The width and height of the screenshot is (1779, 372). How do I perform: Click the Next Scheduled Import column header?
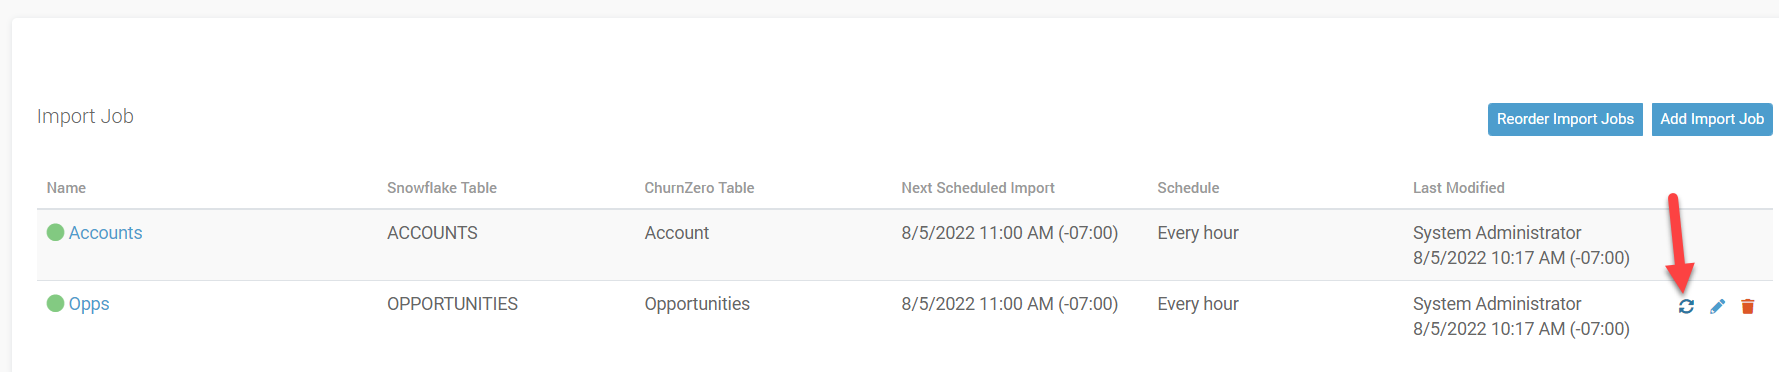(978, 188)
